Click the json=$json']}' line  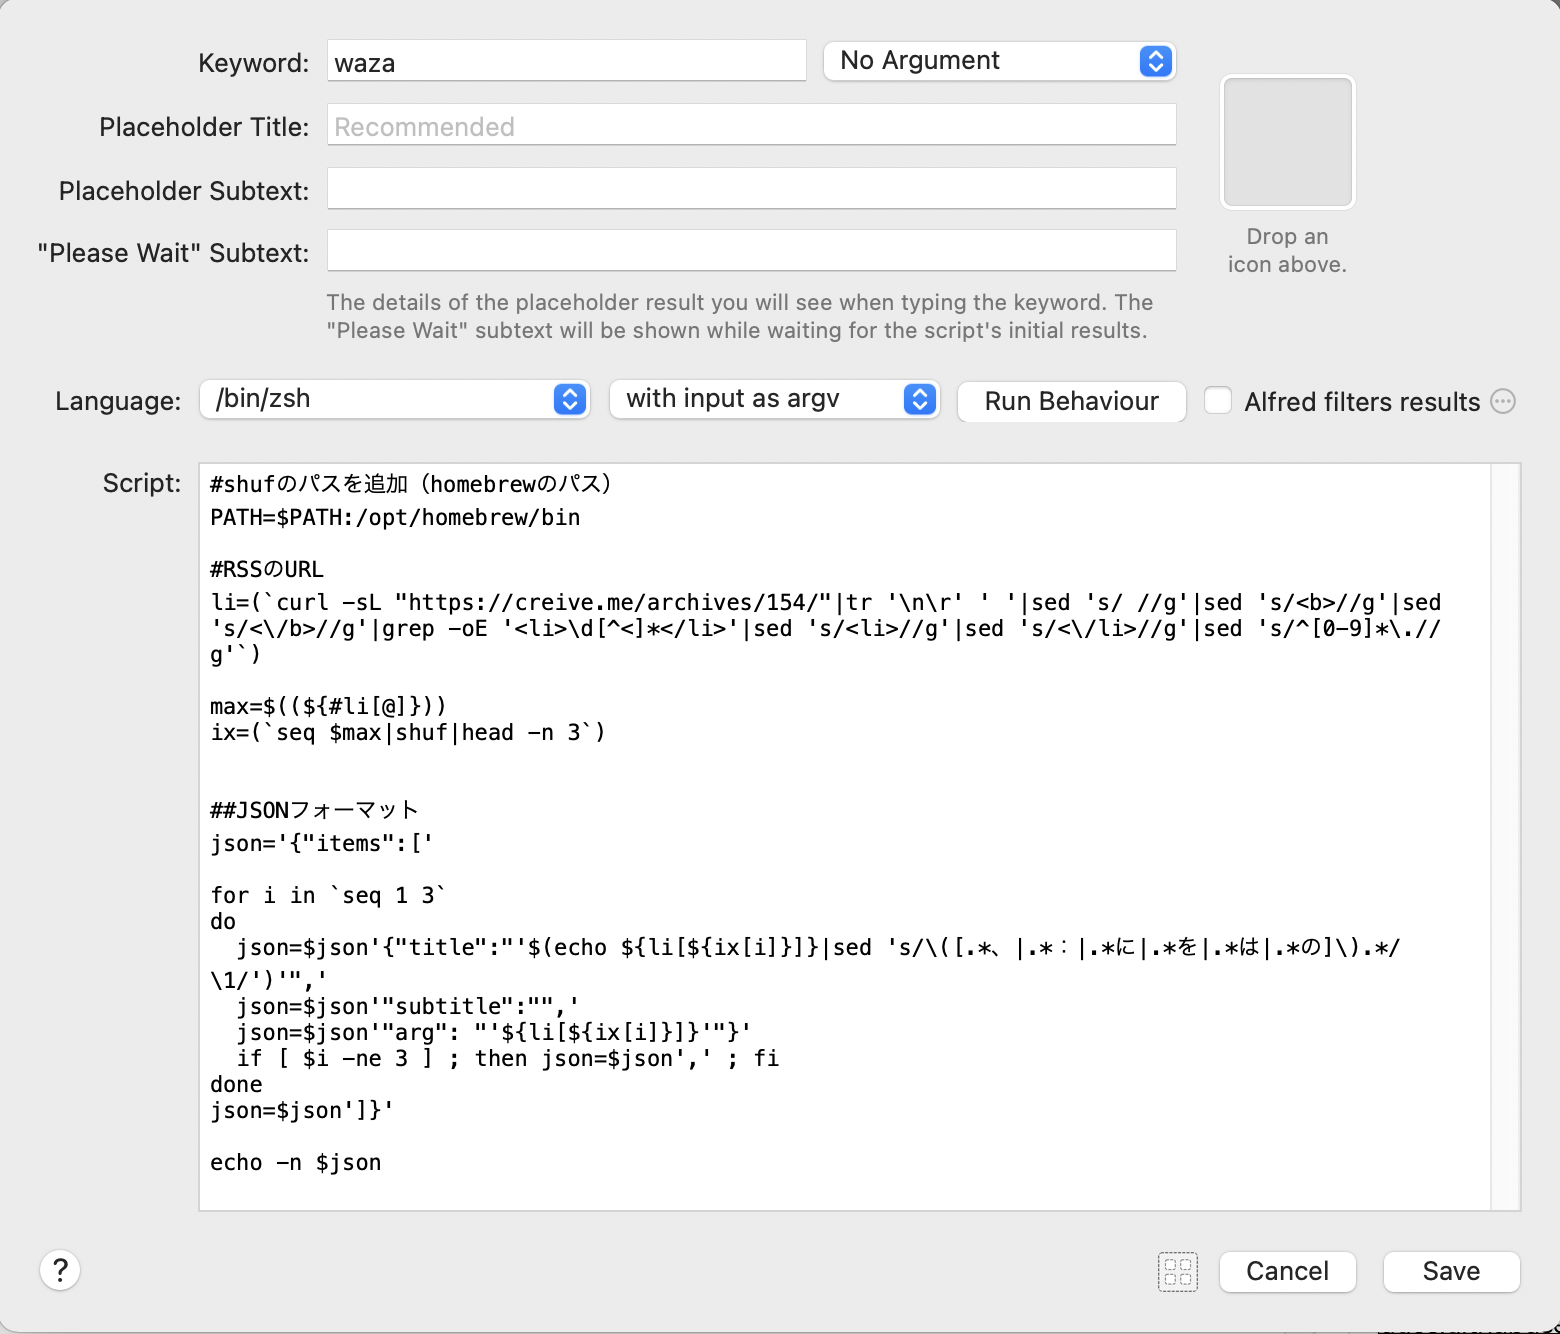coord(302,1110)
